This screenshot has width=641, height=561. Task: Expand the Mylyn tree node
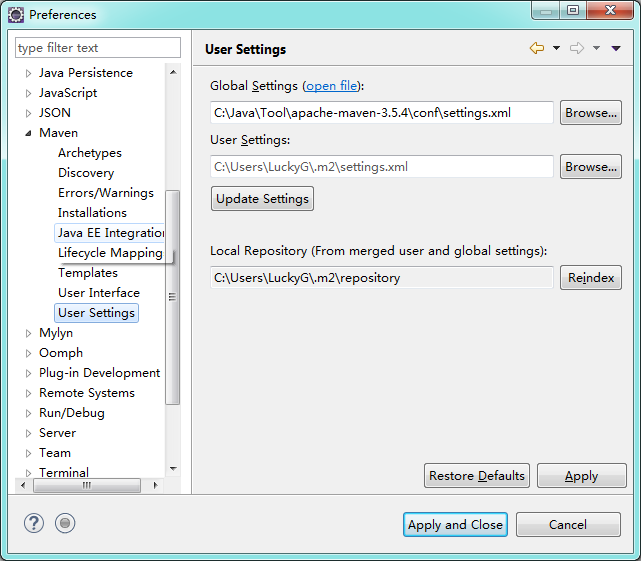[28, 333]
